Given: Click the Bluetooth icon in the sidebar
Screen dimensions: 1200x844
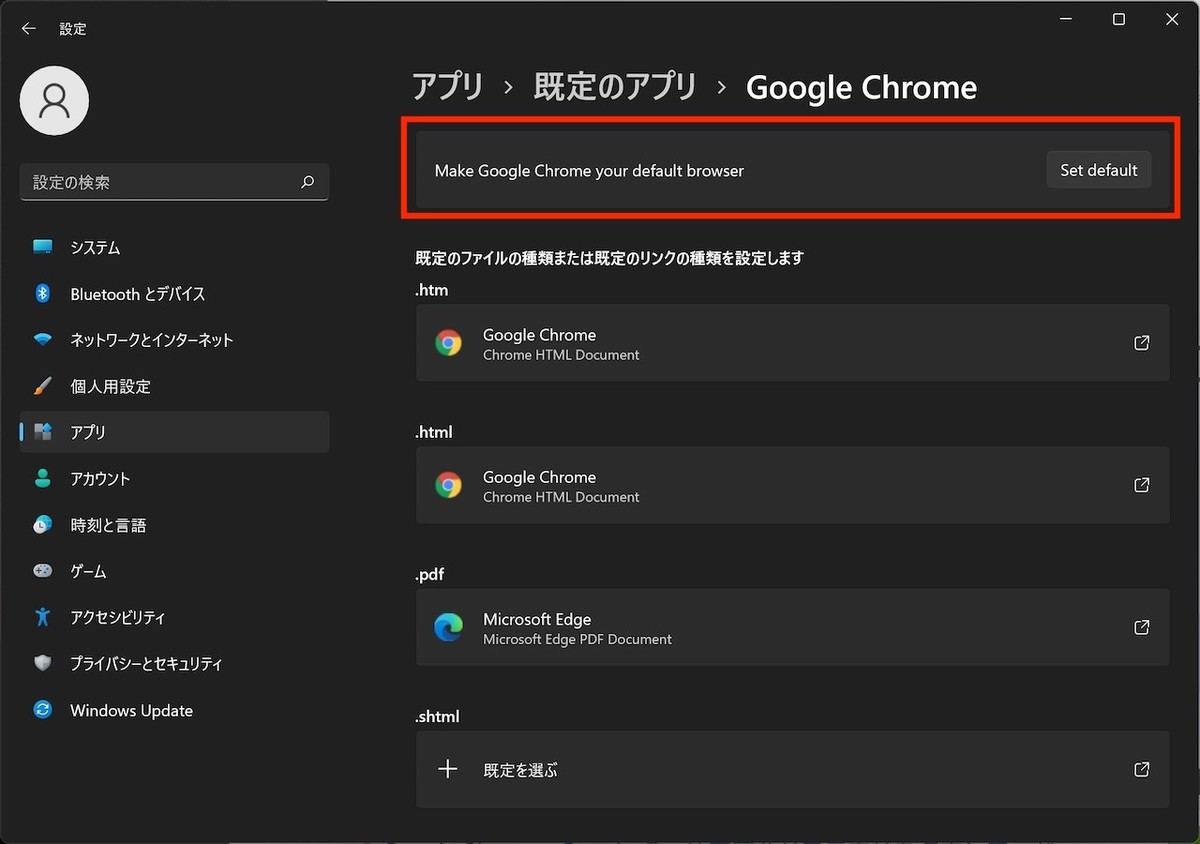Looking at the screenshot, I should pyautogui.click(x=42, y=293).
